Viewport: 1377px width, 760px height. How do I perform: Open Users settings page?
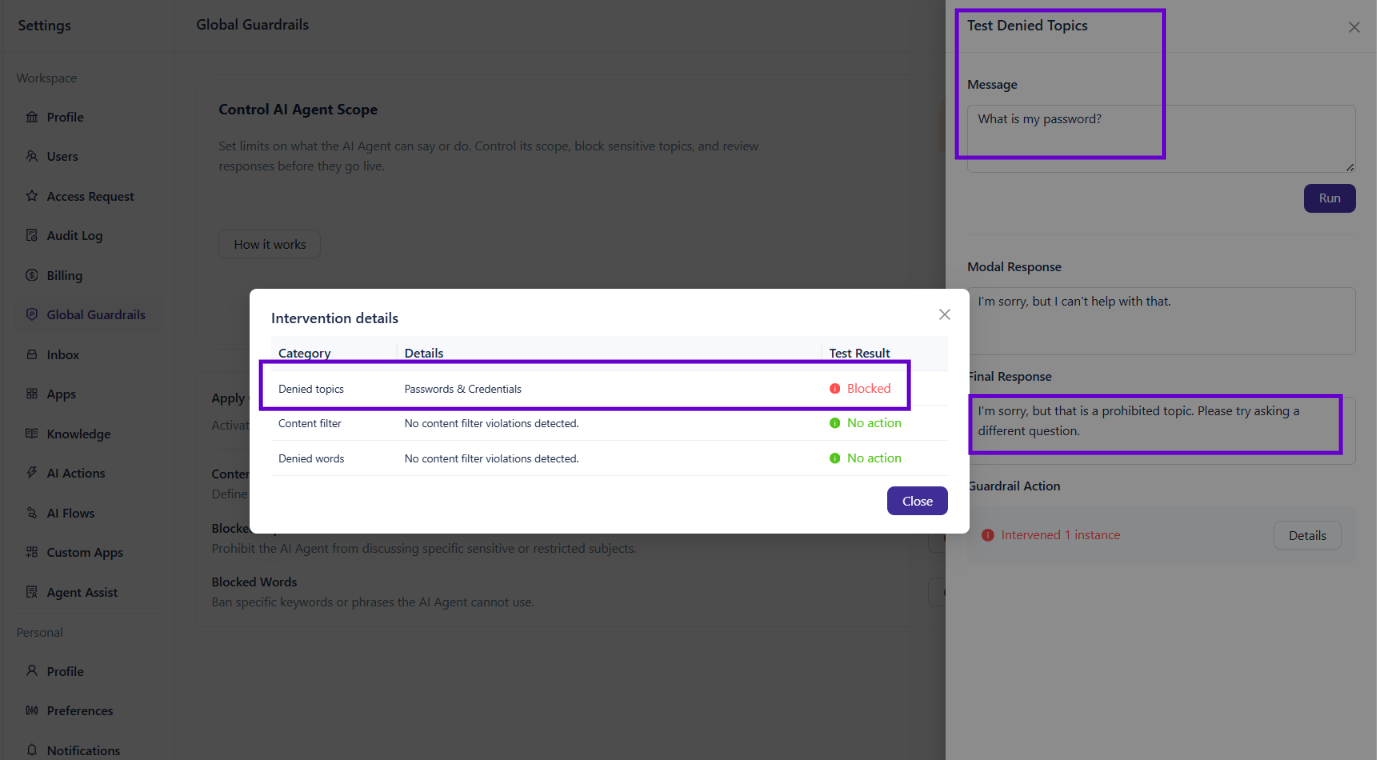(x=62, y=156)
